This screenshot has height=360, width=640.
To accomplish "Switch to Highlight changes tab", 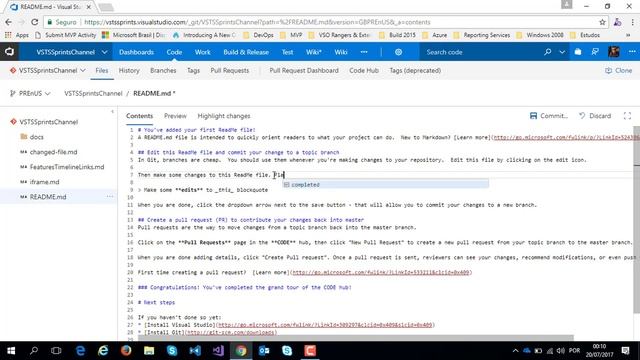I will coord(224,116).
